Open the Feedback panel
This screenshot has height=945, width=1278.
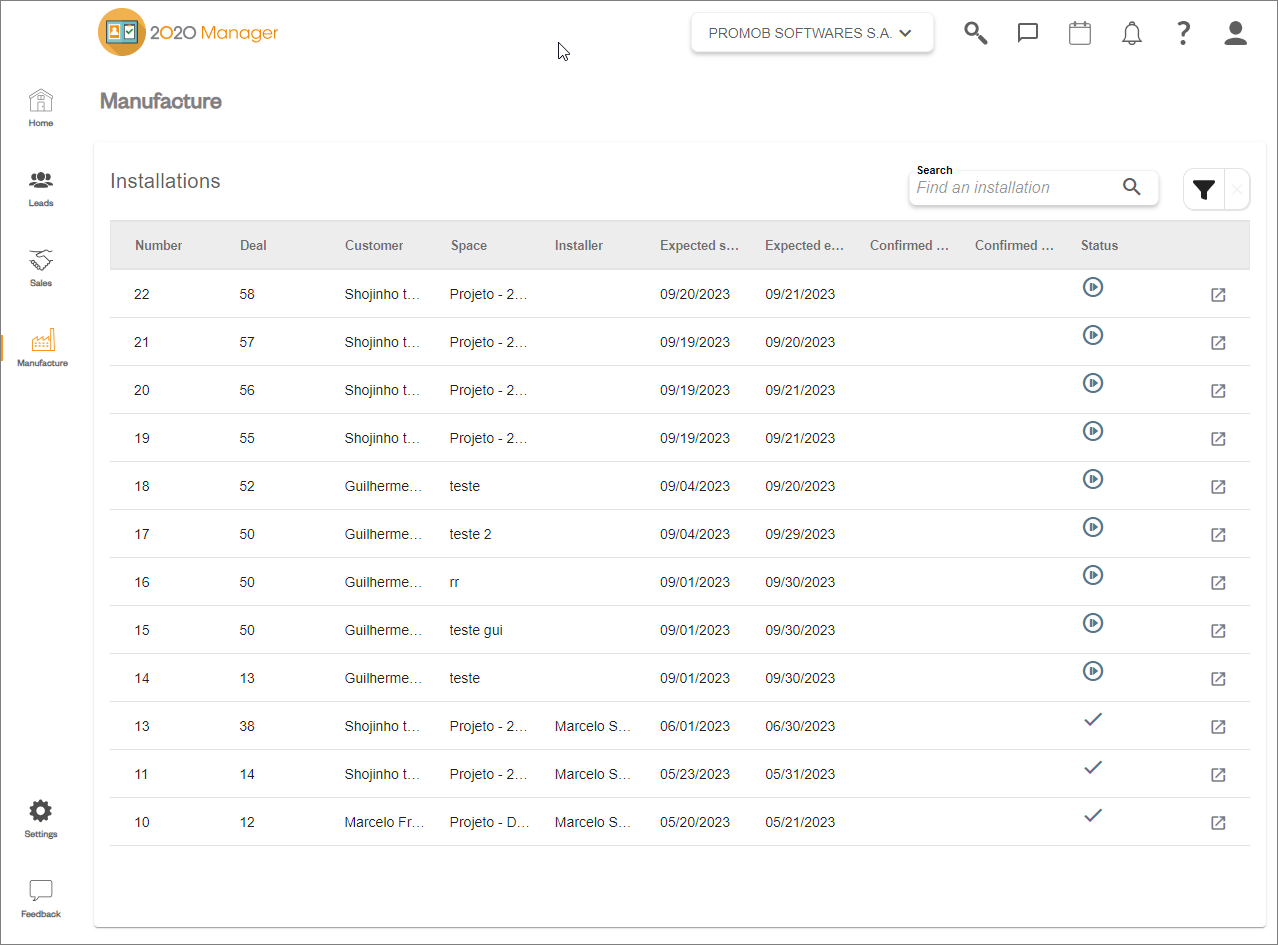click(x=41, y=899)
